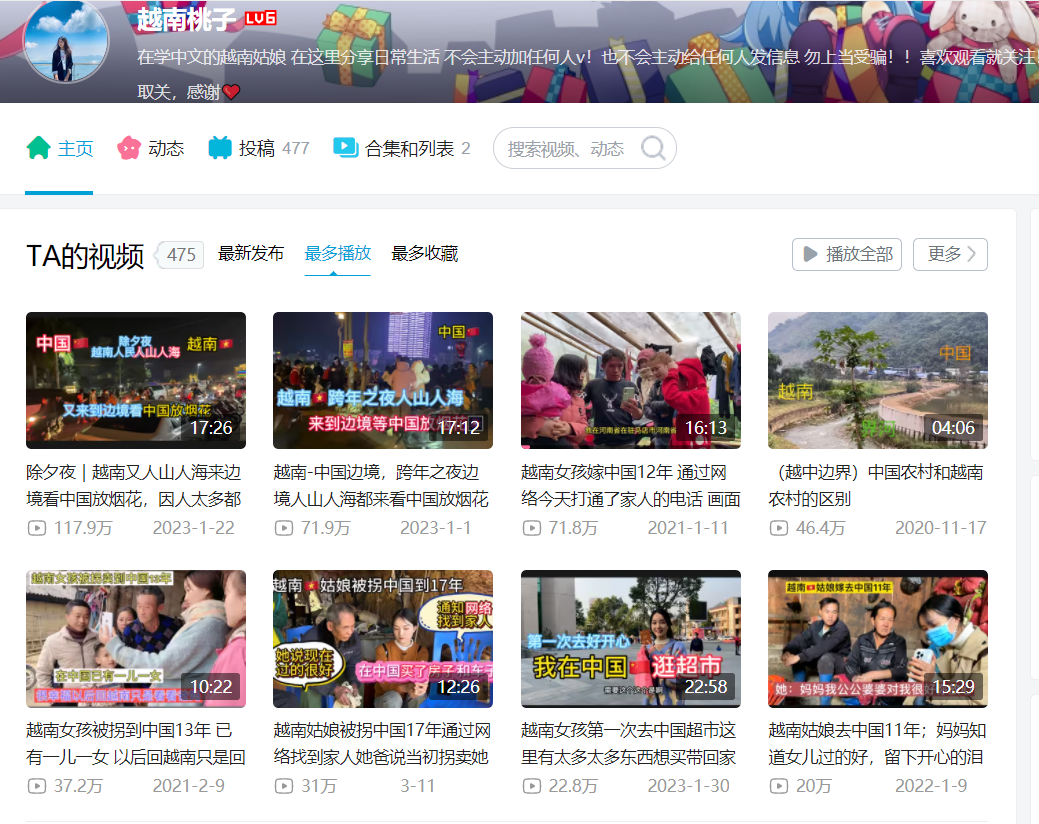Open title 越南姑娘去中国11年

pos(877,743)
